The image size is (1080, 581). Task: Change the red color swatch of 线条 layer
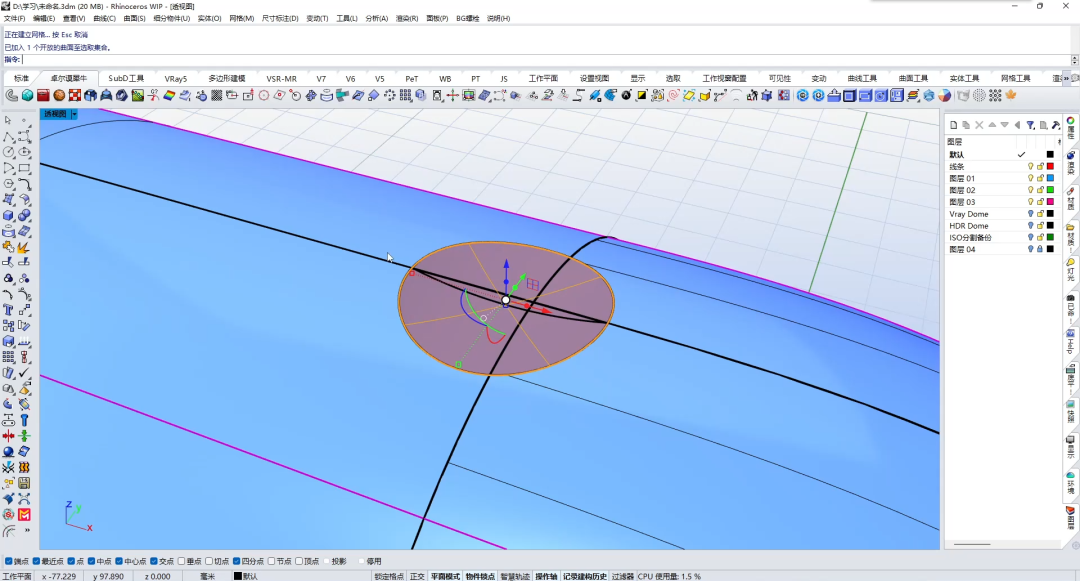(1050, 167)
